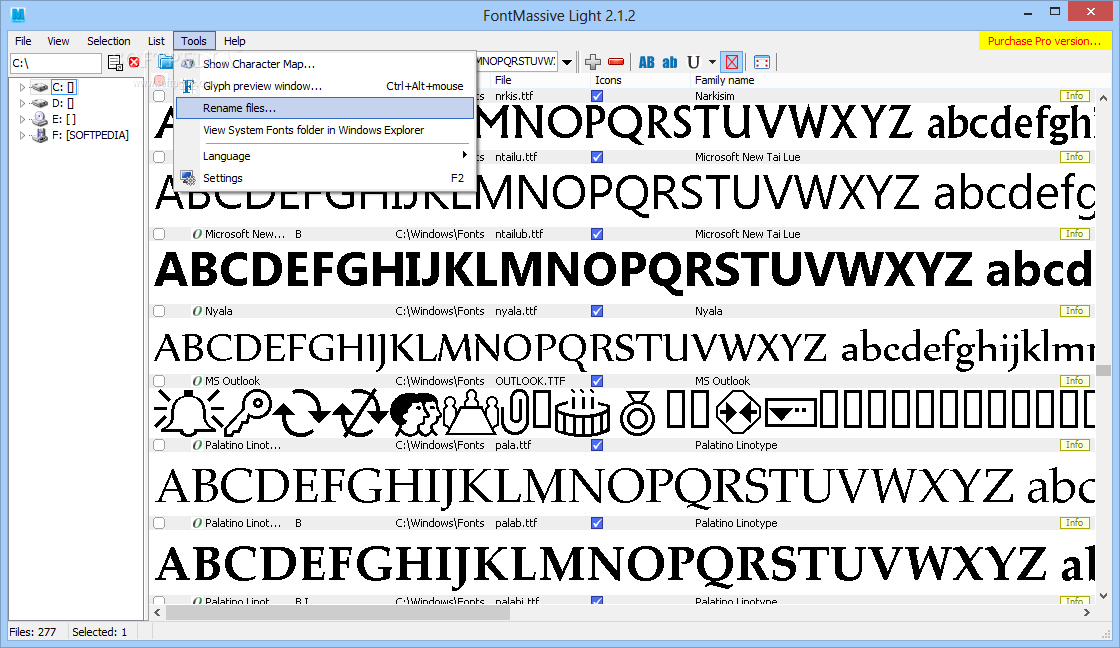Viewport: 1120px width, 648px height.
Task: Click the OpenType icon of Microsoft New Tai Lue bold
Action: pos(197,234)
